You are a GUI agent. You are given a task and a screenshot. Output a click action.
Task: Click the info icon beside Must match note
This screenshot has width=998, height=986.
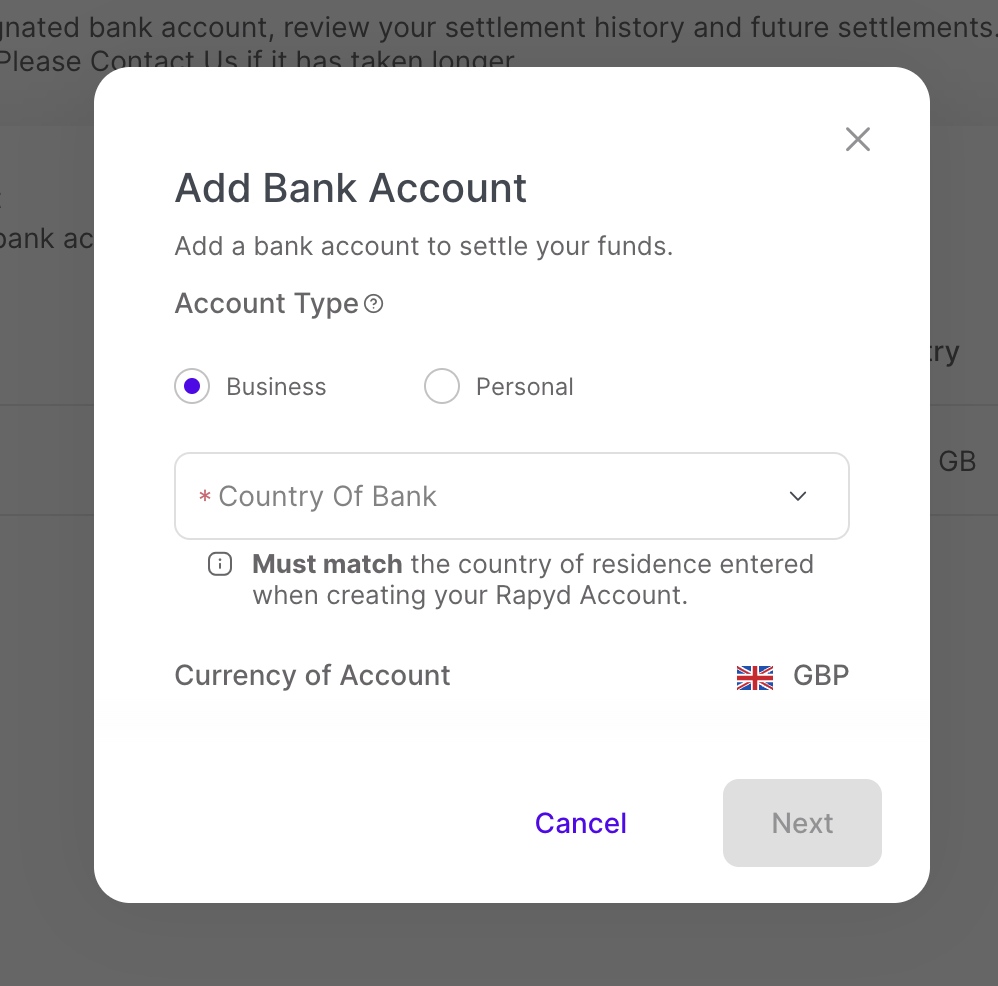pyautogui.click(x=219, y=565)
